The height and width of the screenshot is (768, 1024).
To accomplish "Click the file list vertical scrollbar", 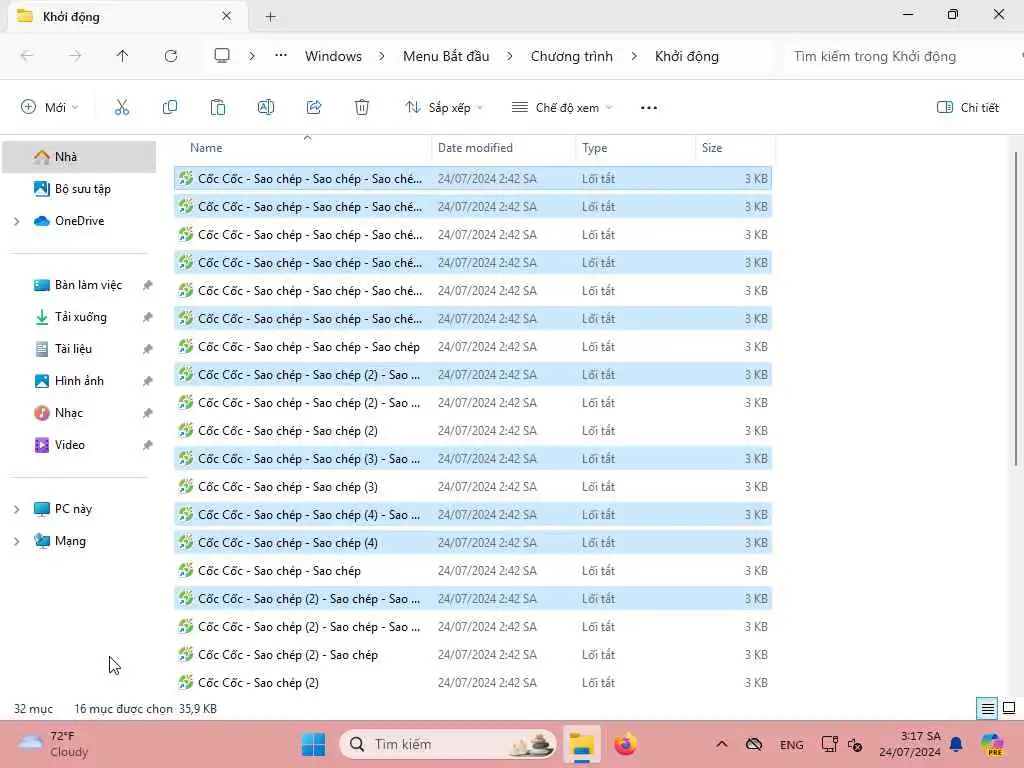I will click(x=1016, y=307).
